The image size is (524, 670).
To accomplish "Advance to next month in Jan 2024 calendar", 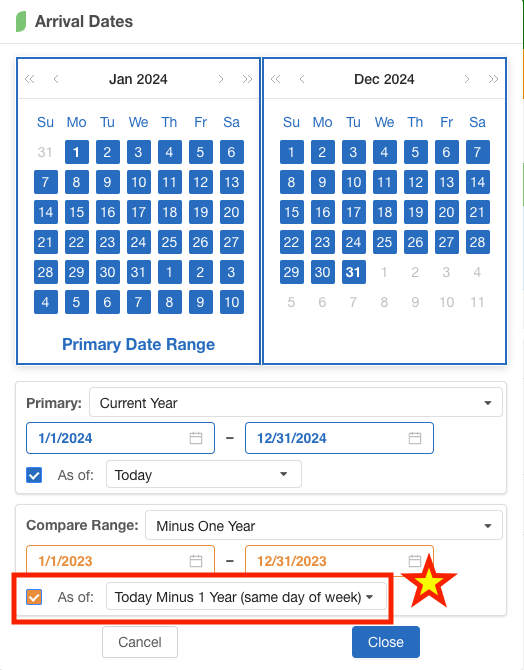I will 221,79.
